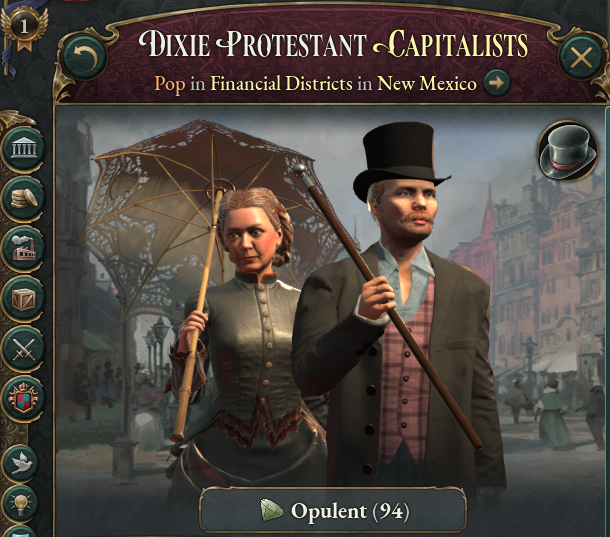Close the Capitalists pop panel
The image size is (610, 537).
coord(581,57)
